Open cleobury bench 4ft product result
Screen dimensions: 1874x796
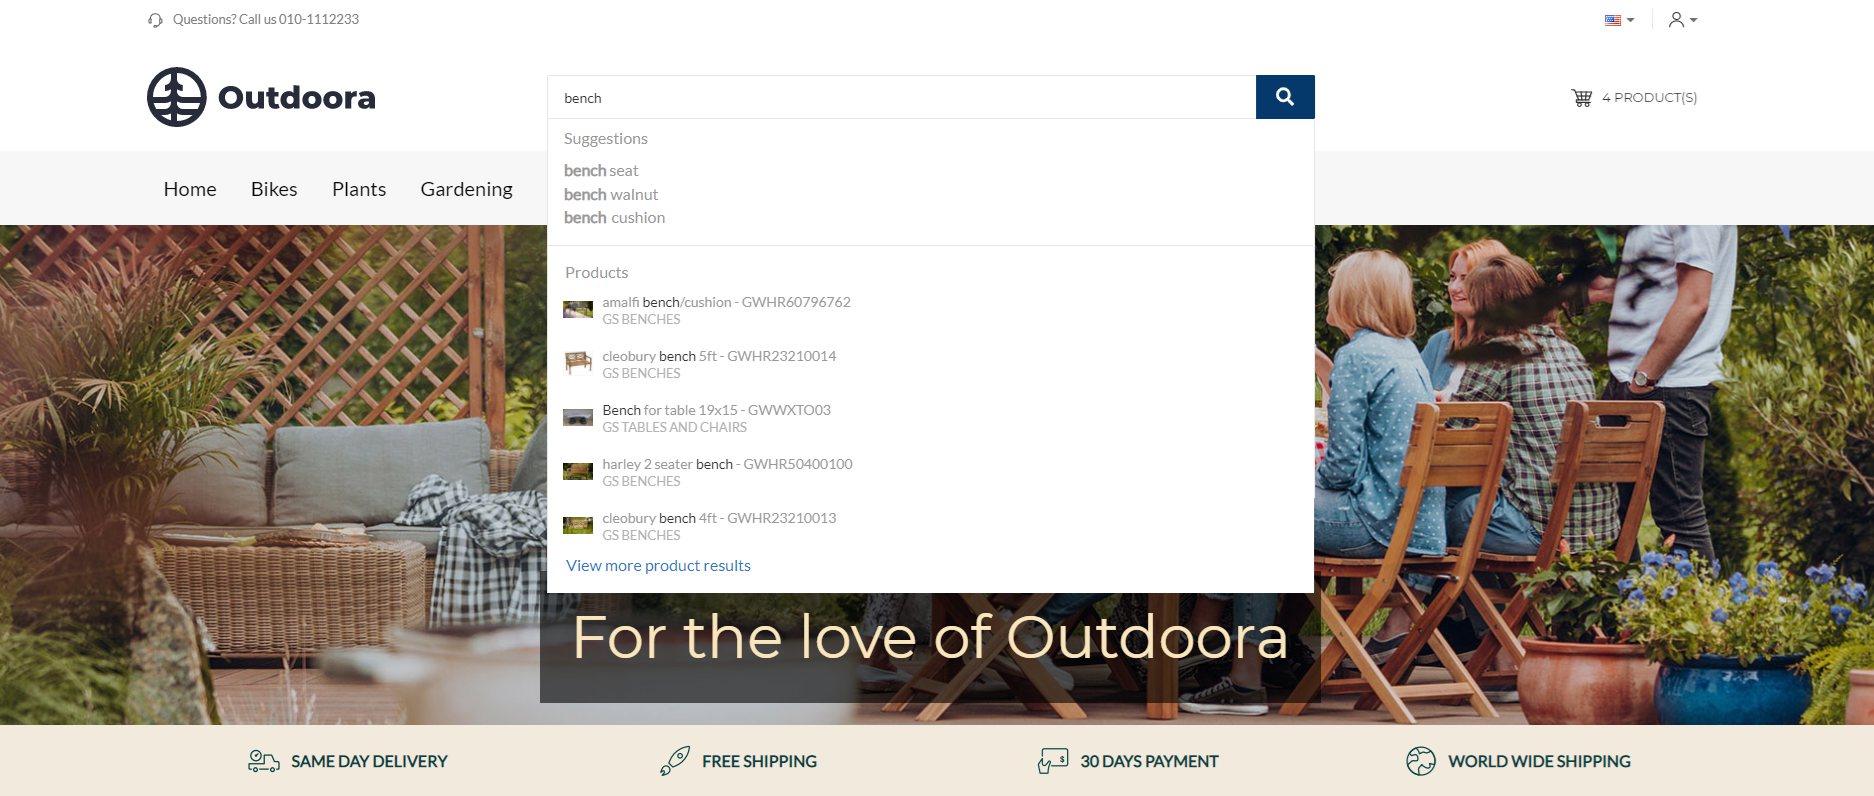(x=719, y=518)
